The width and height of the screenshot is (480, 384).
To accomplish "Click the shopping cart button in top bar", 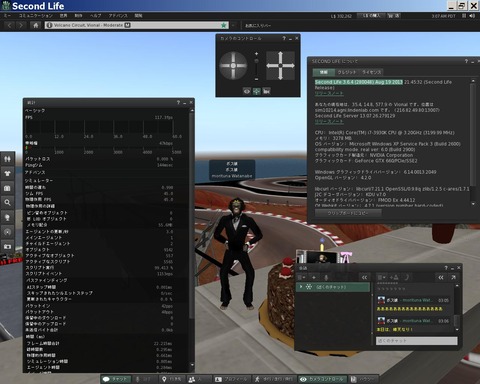I will 393,16.
